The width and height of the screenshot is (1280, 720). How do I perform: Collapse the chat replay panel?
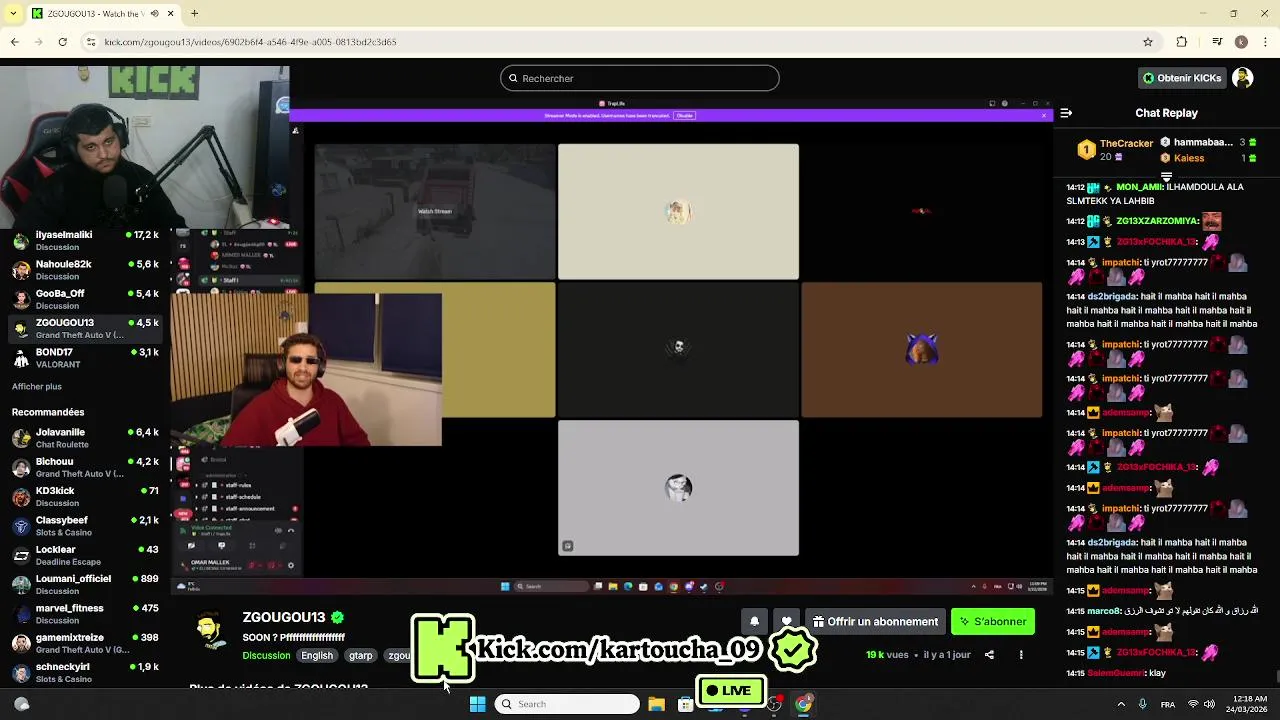1066,113
